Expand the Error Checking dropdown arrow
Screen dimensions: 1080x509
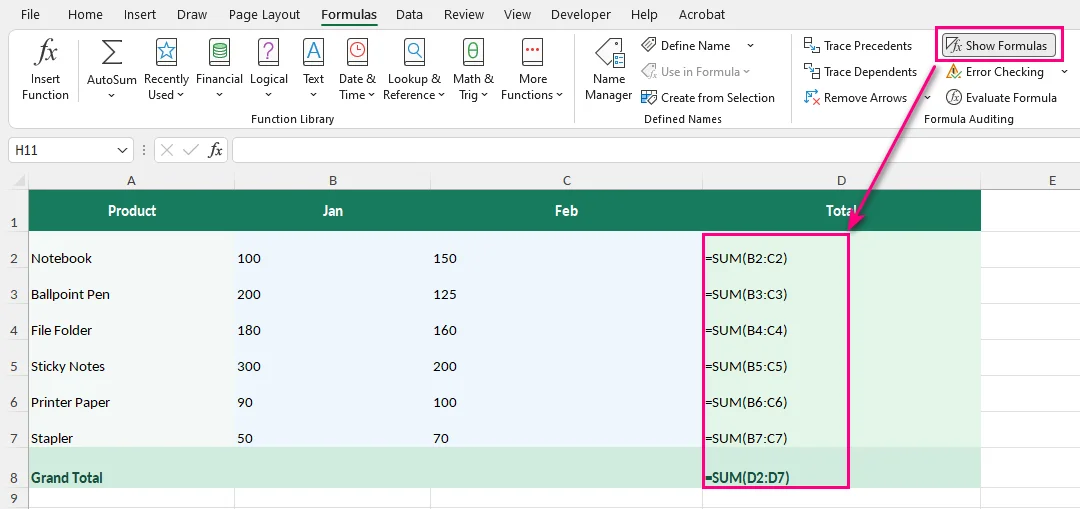point(1064,72)
